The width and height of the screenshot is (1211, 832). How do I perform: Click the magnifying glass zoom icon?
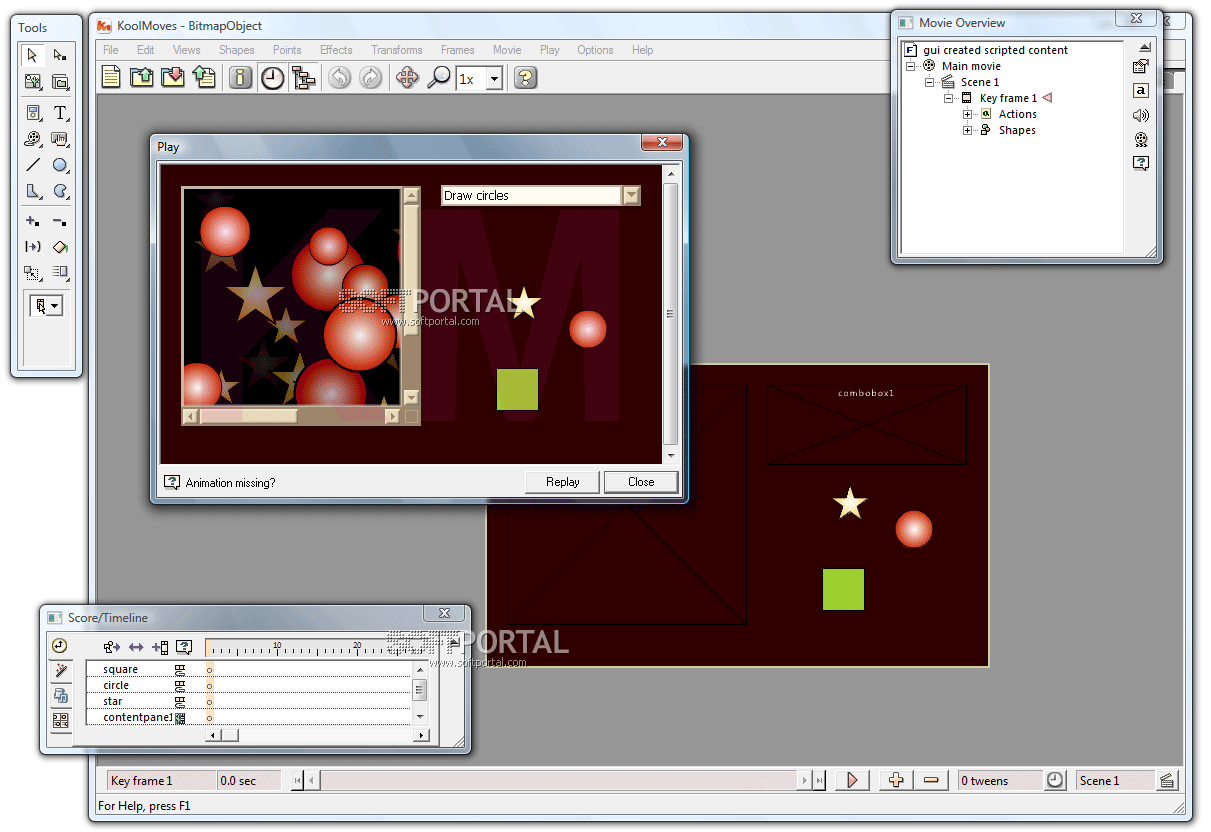point(438,78)
